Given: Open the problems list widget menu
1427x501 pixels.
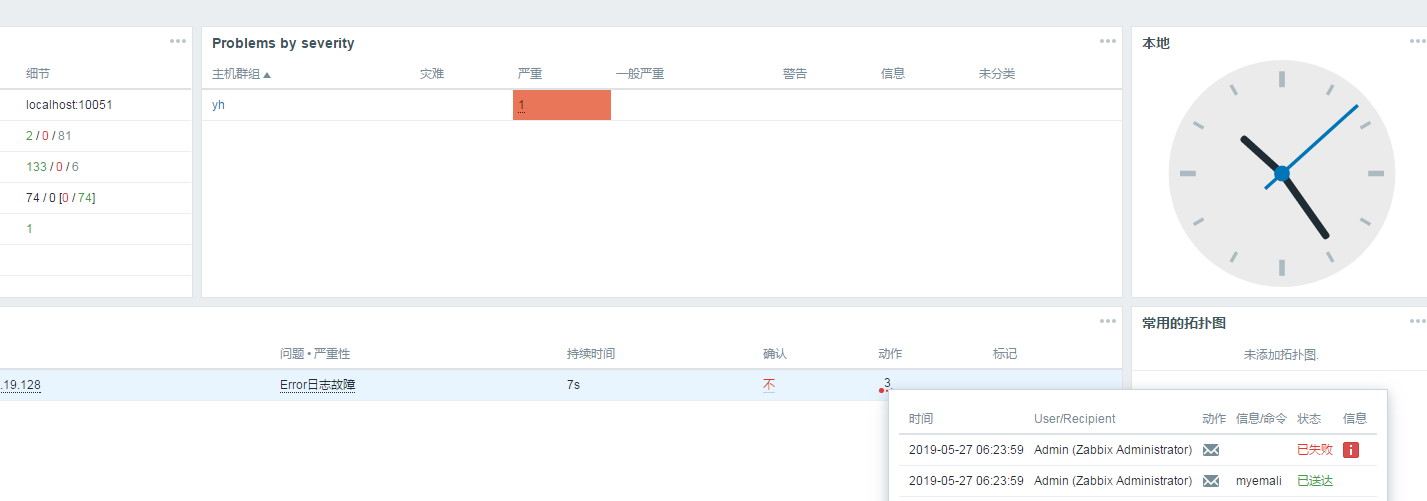Looking at the screenshot, I should point(1107,321).
